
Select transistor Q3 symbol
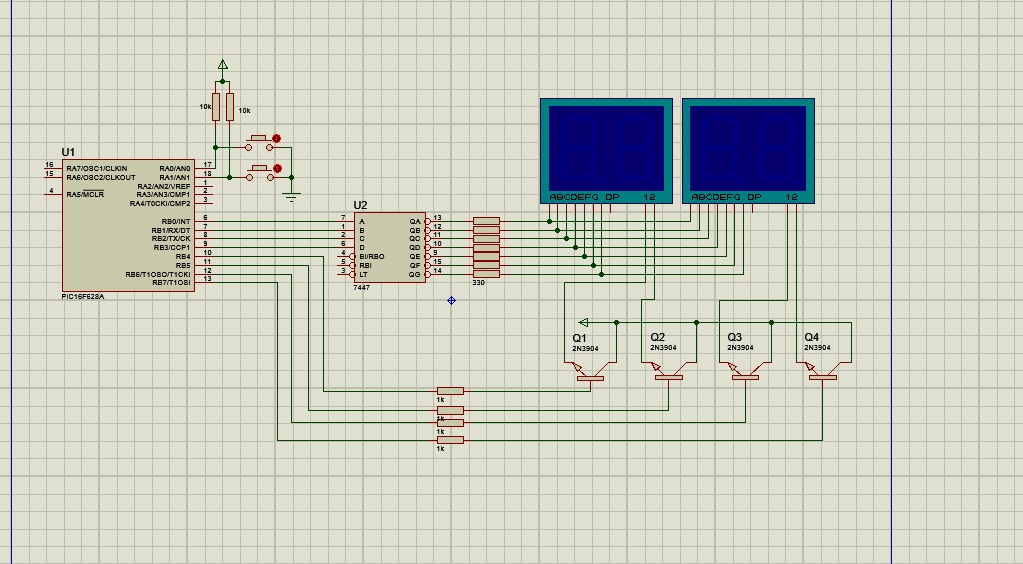[x=744, y=371]
